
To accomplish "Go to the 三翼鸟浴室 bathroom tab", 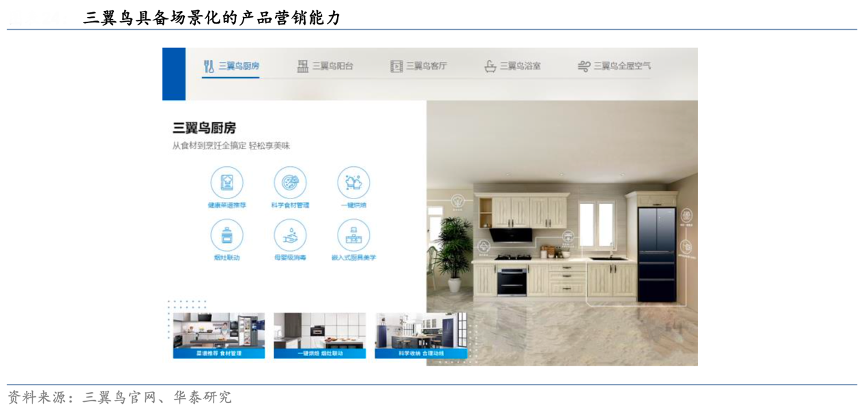I will pyautogui.click(x=512, y=66).
